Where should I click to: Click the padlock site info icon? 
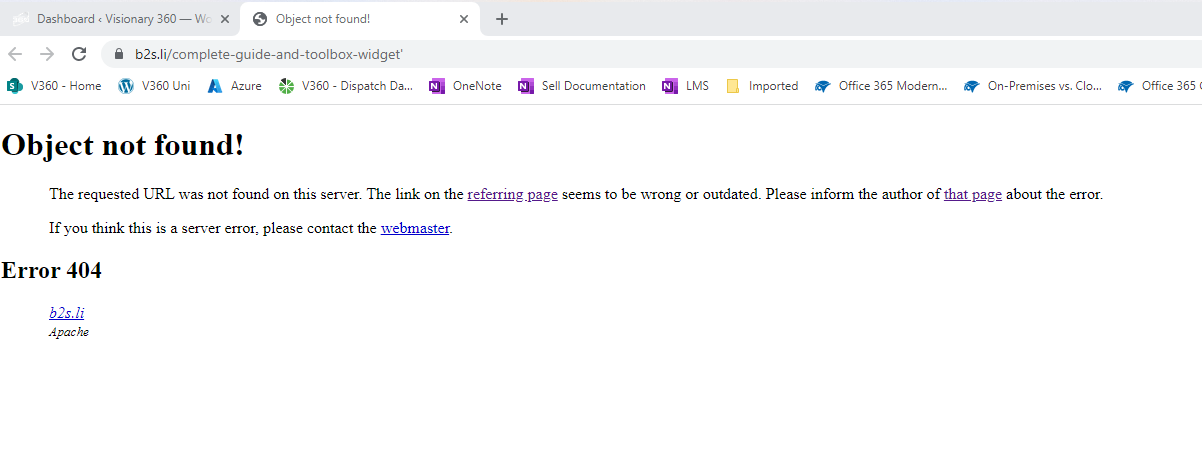pyautogui.click(x=119, y=54)
